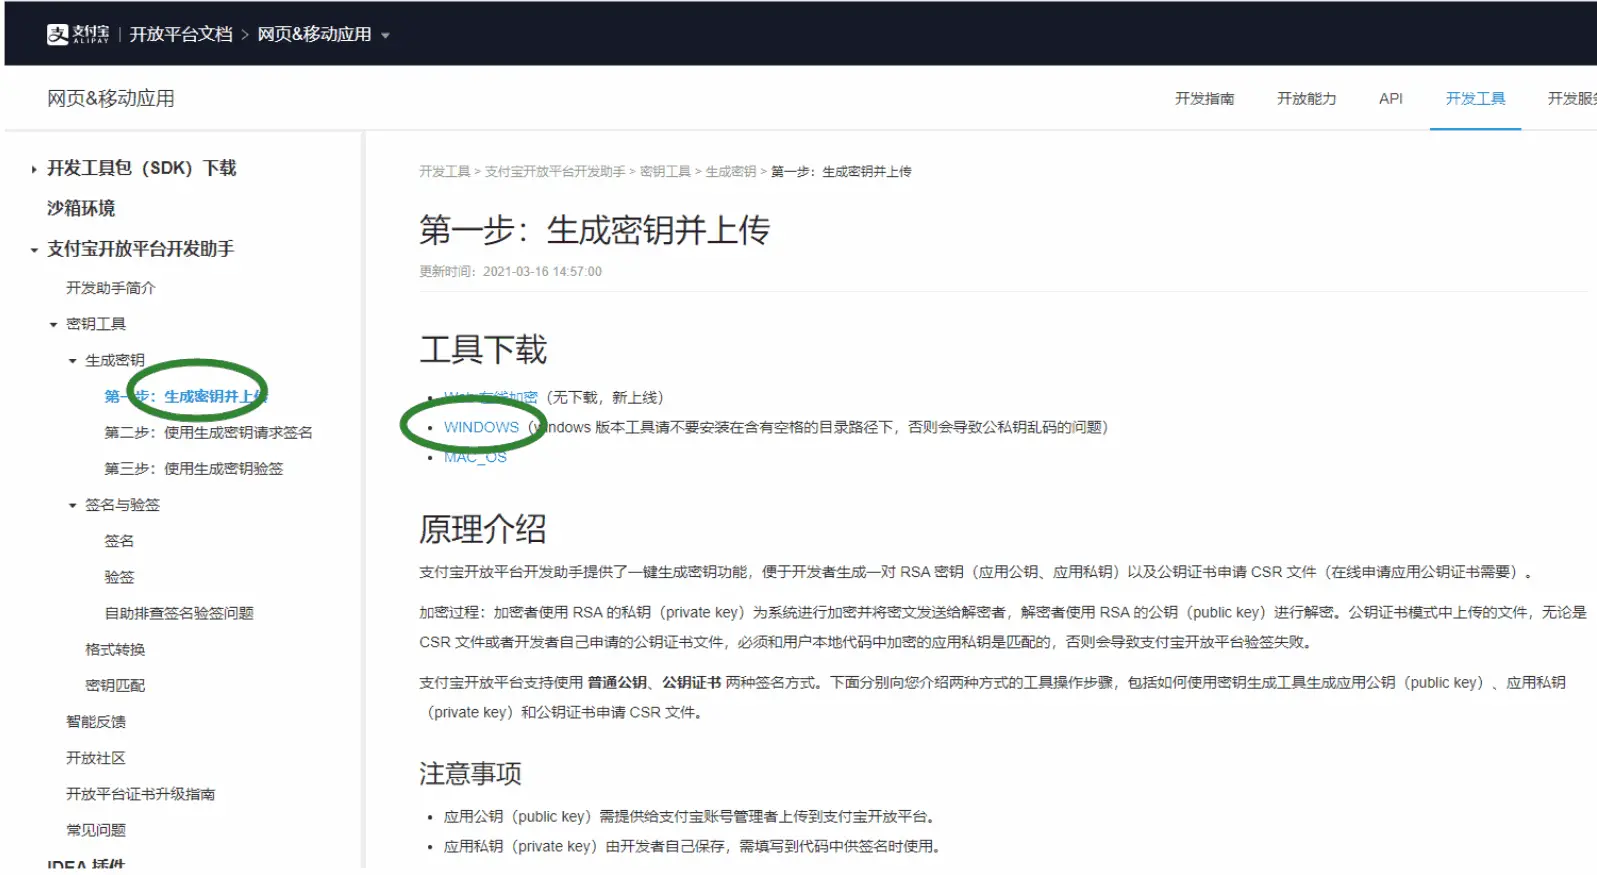The width and height of the screenshot is (1597, 875).
Task: Expand the 开发工具包 (SDK) 下载 section
Action: (34, 169)
